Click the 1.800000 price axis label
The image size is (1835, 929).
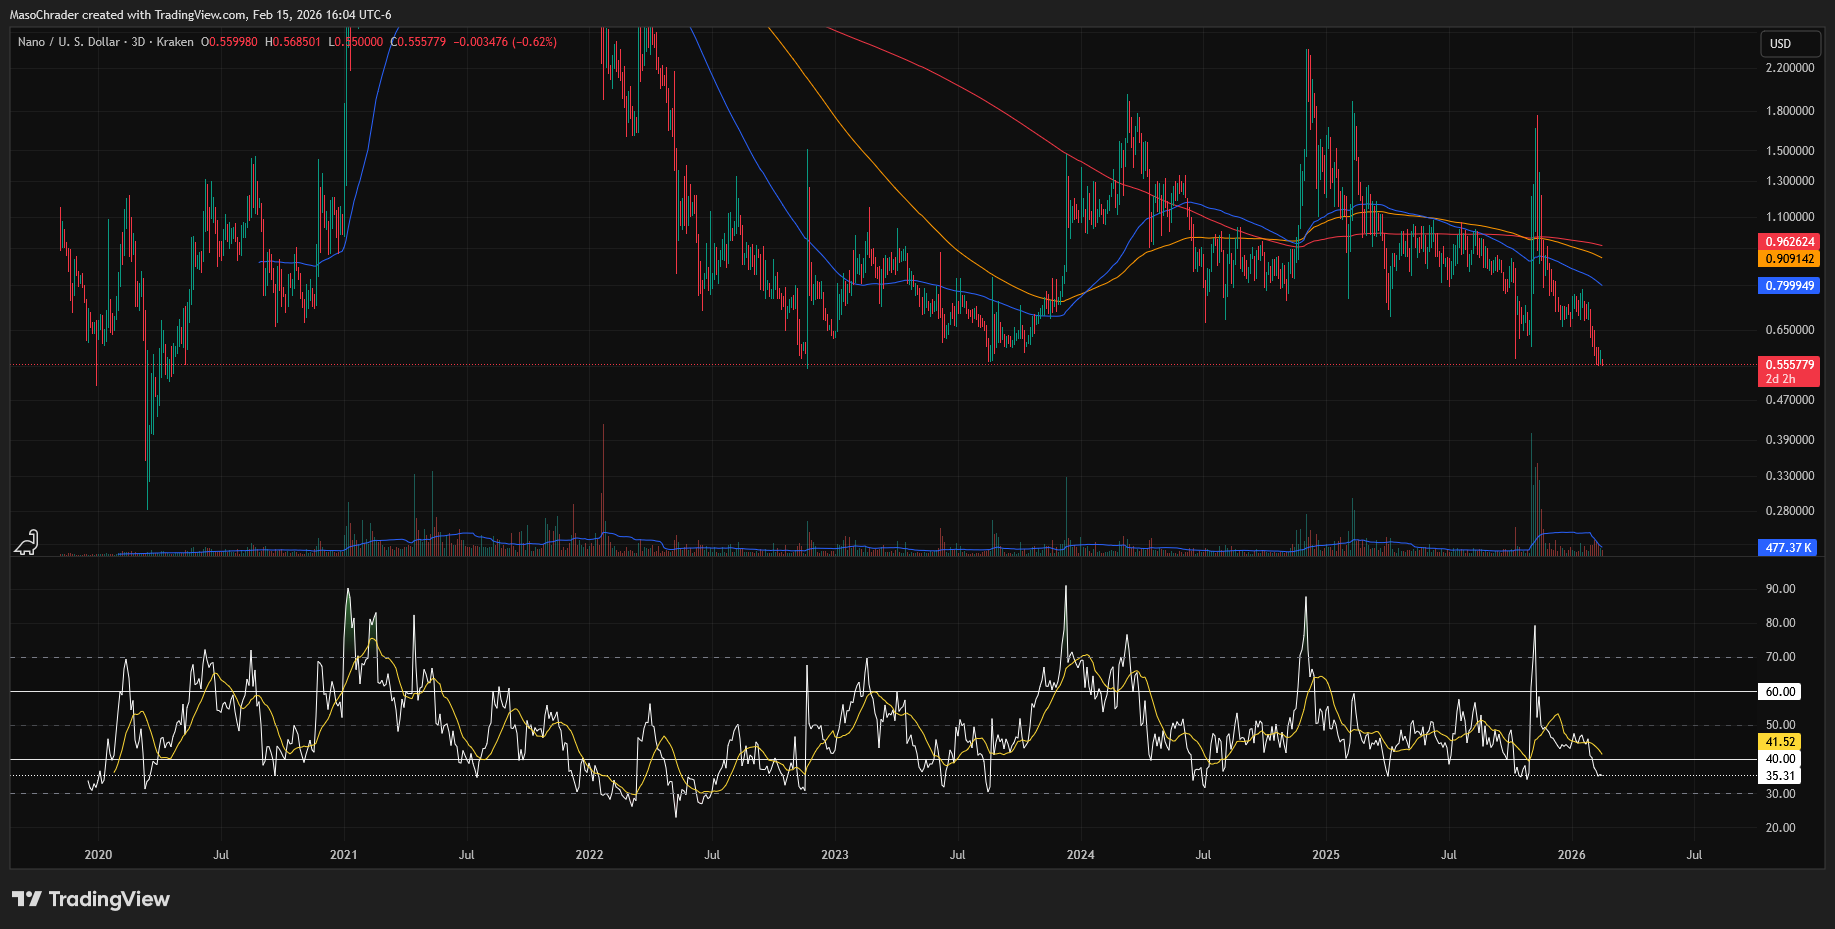coord(1790,111)
